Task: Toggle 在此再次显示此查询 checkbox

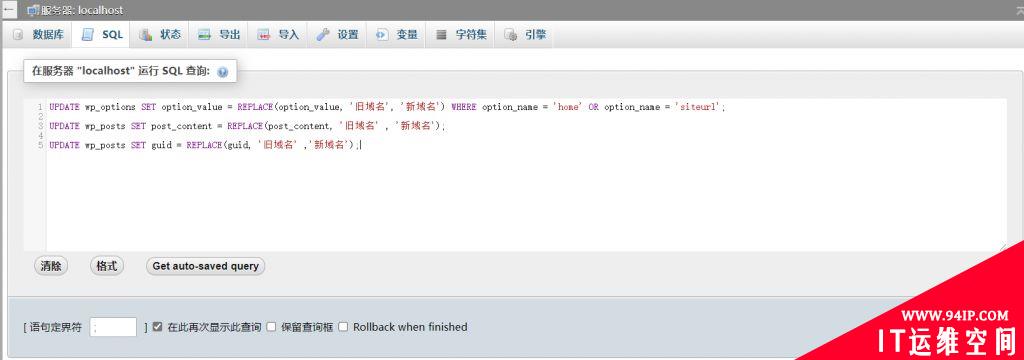Action: 157,327
